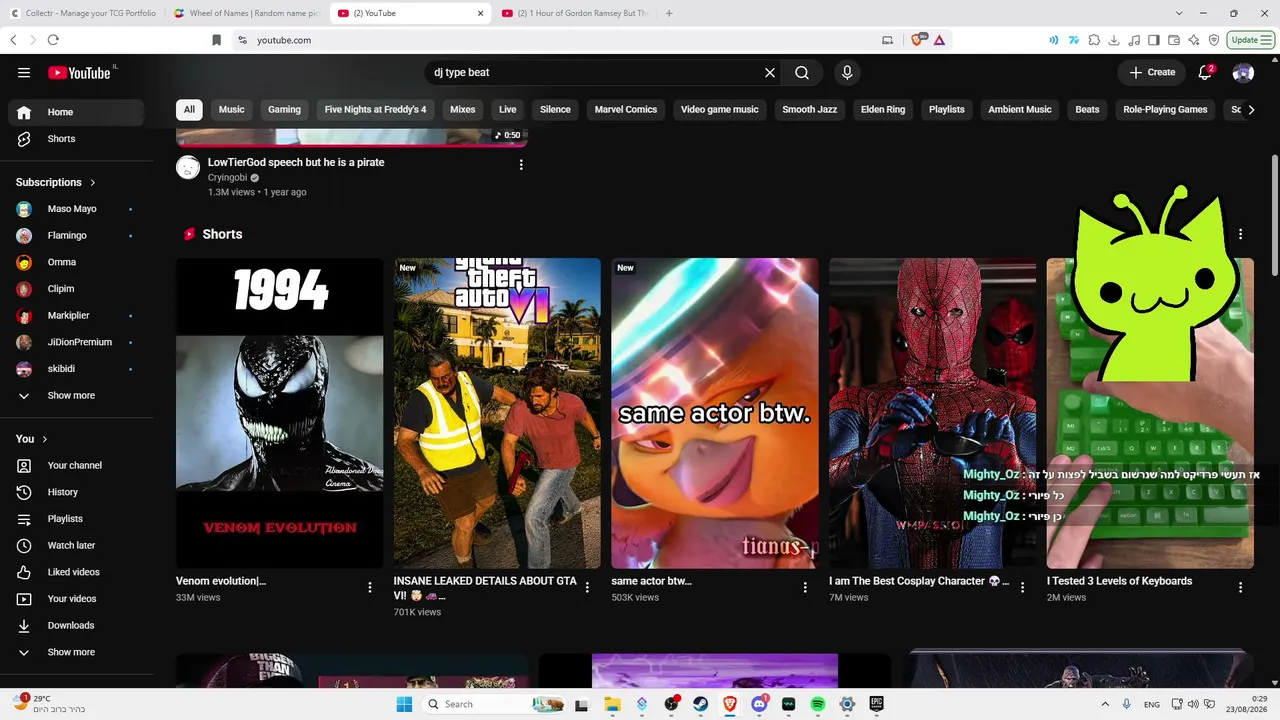Open Maso Mayo subscription channel

coord(76,209)
